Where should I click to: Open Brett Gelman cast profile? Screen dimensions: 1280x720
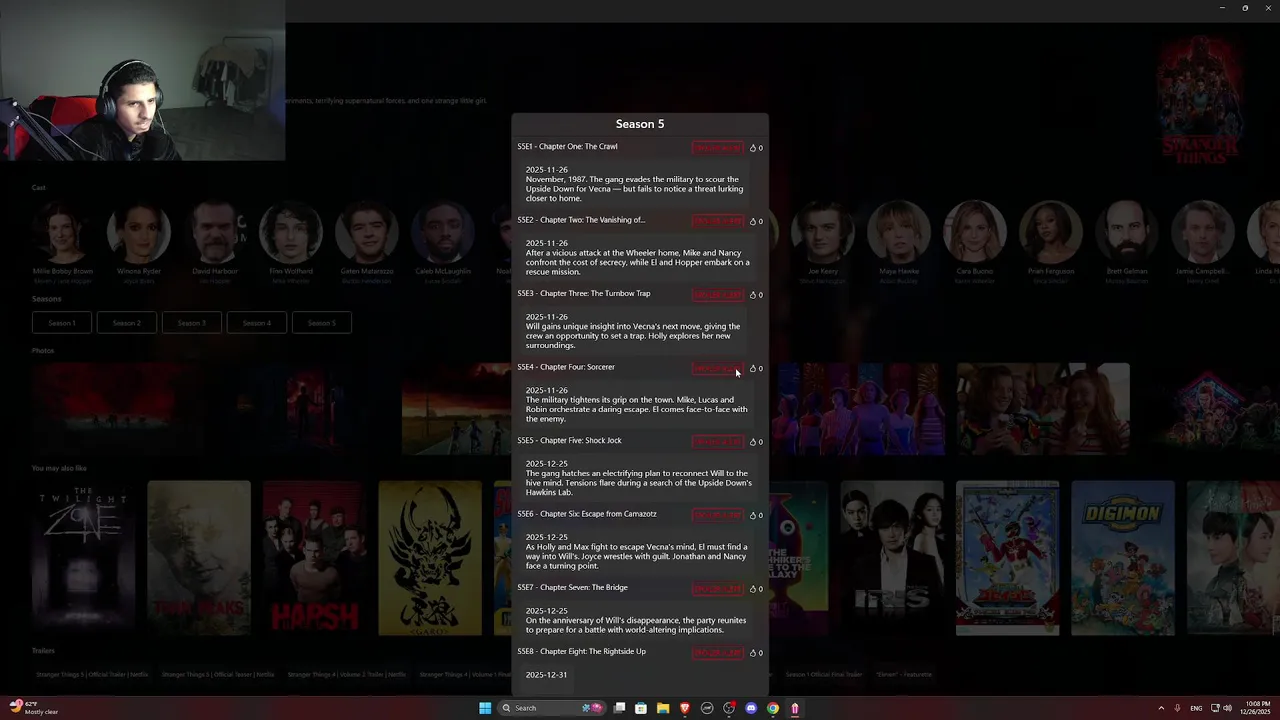(x=1127, y=233)
